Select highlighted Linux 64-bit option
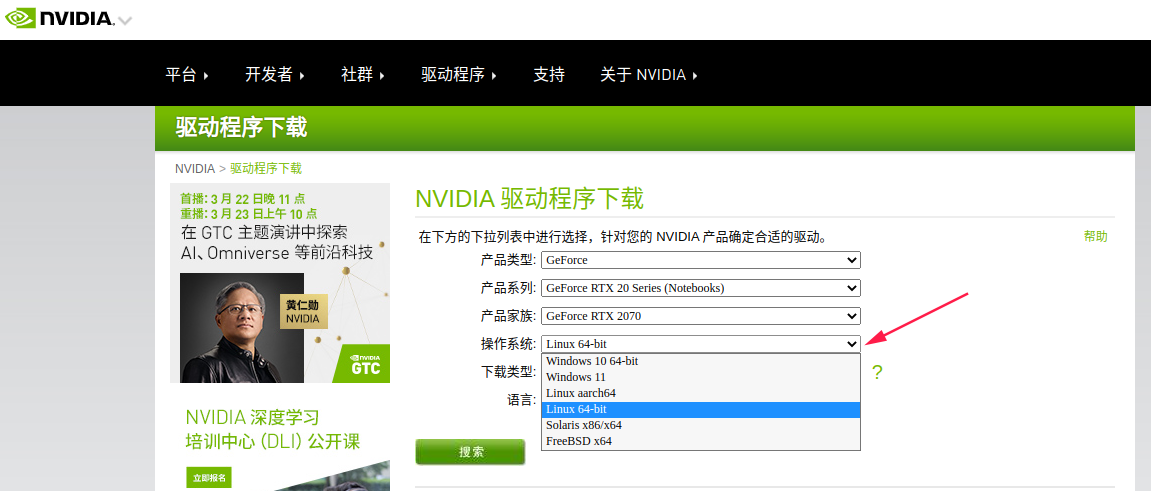Screen dimensions: 1151x491 (x=700, y=410)
